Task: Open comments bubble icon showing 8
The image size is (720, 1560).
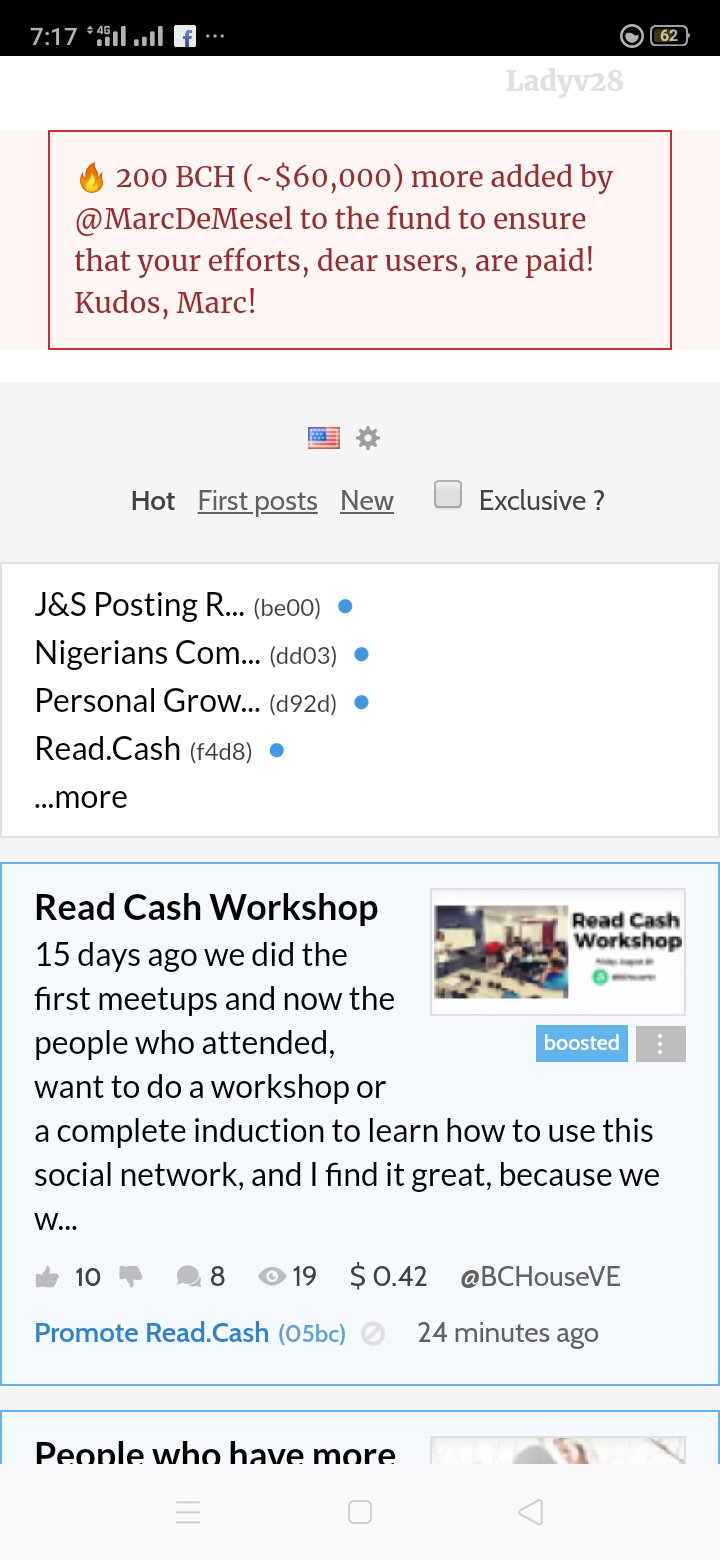Action: click(x=188, y=1277)
